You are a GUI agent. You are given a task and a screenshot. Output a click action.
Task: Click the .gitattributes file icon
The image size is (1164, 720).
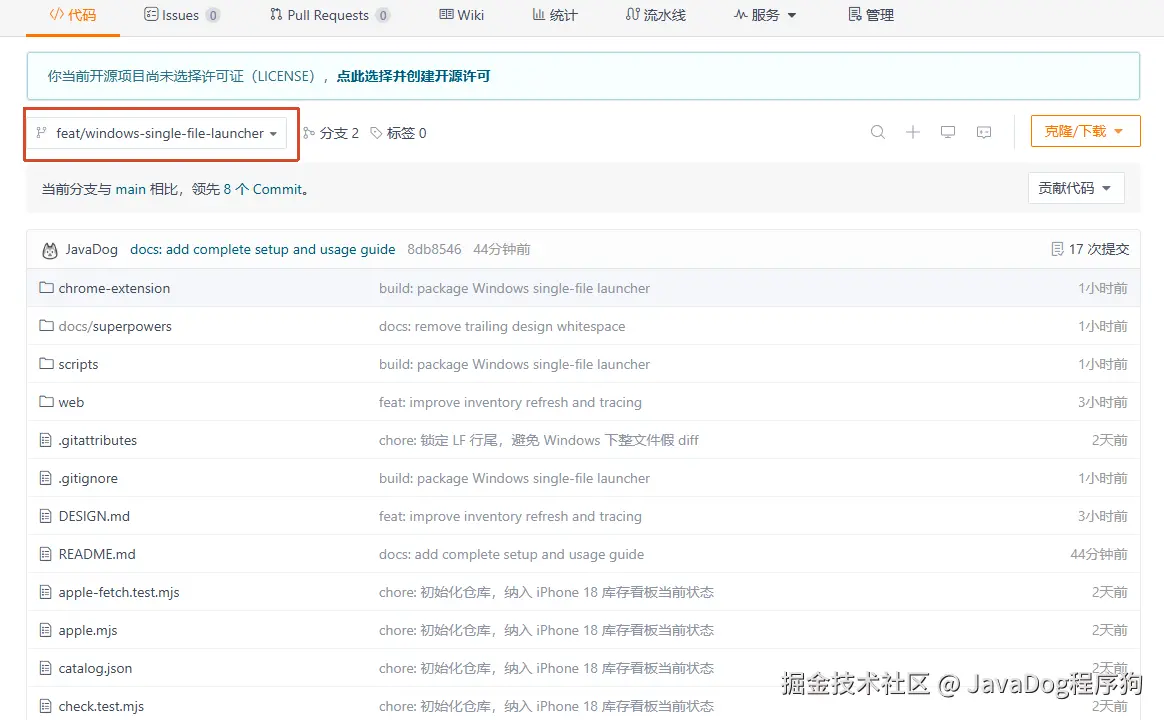(x=45, y=440)
